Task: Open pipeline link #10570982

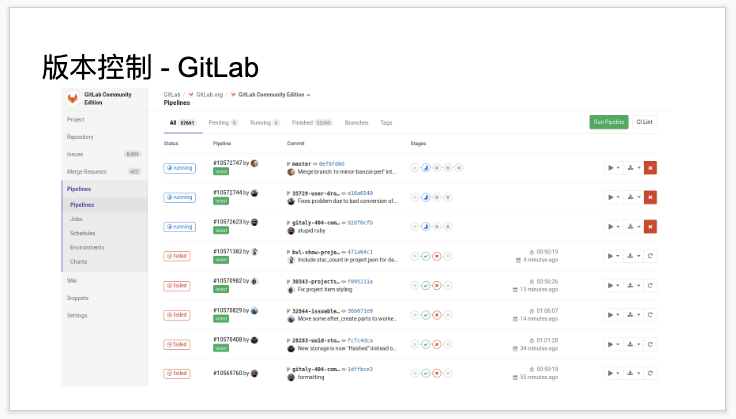Action: pyautogui.click(x=228, y=281)
